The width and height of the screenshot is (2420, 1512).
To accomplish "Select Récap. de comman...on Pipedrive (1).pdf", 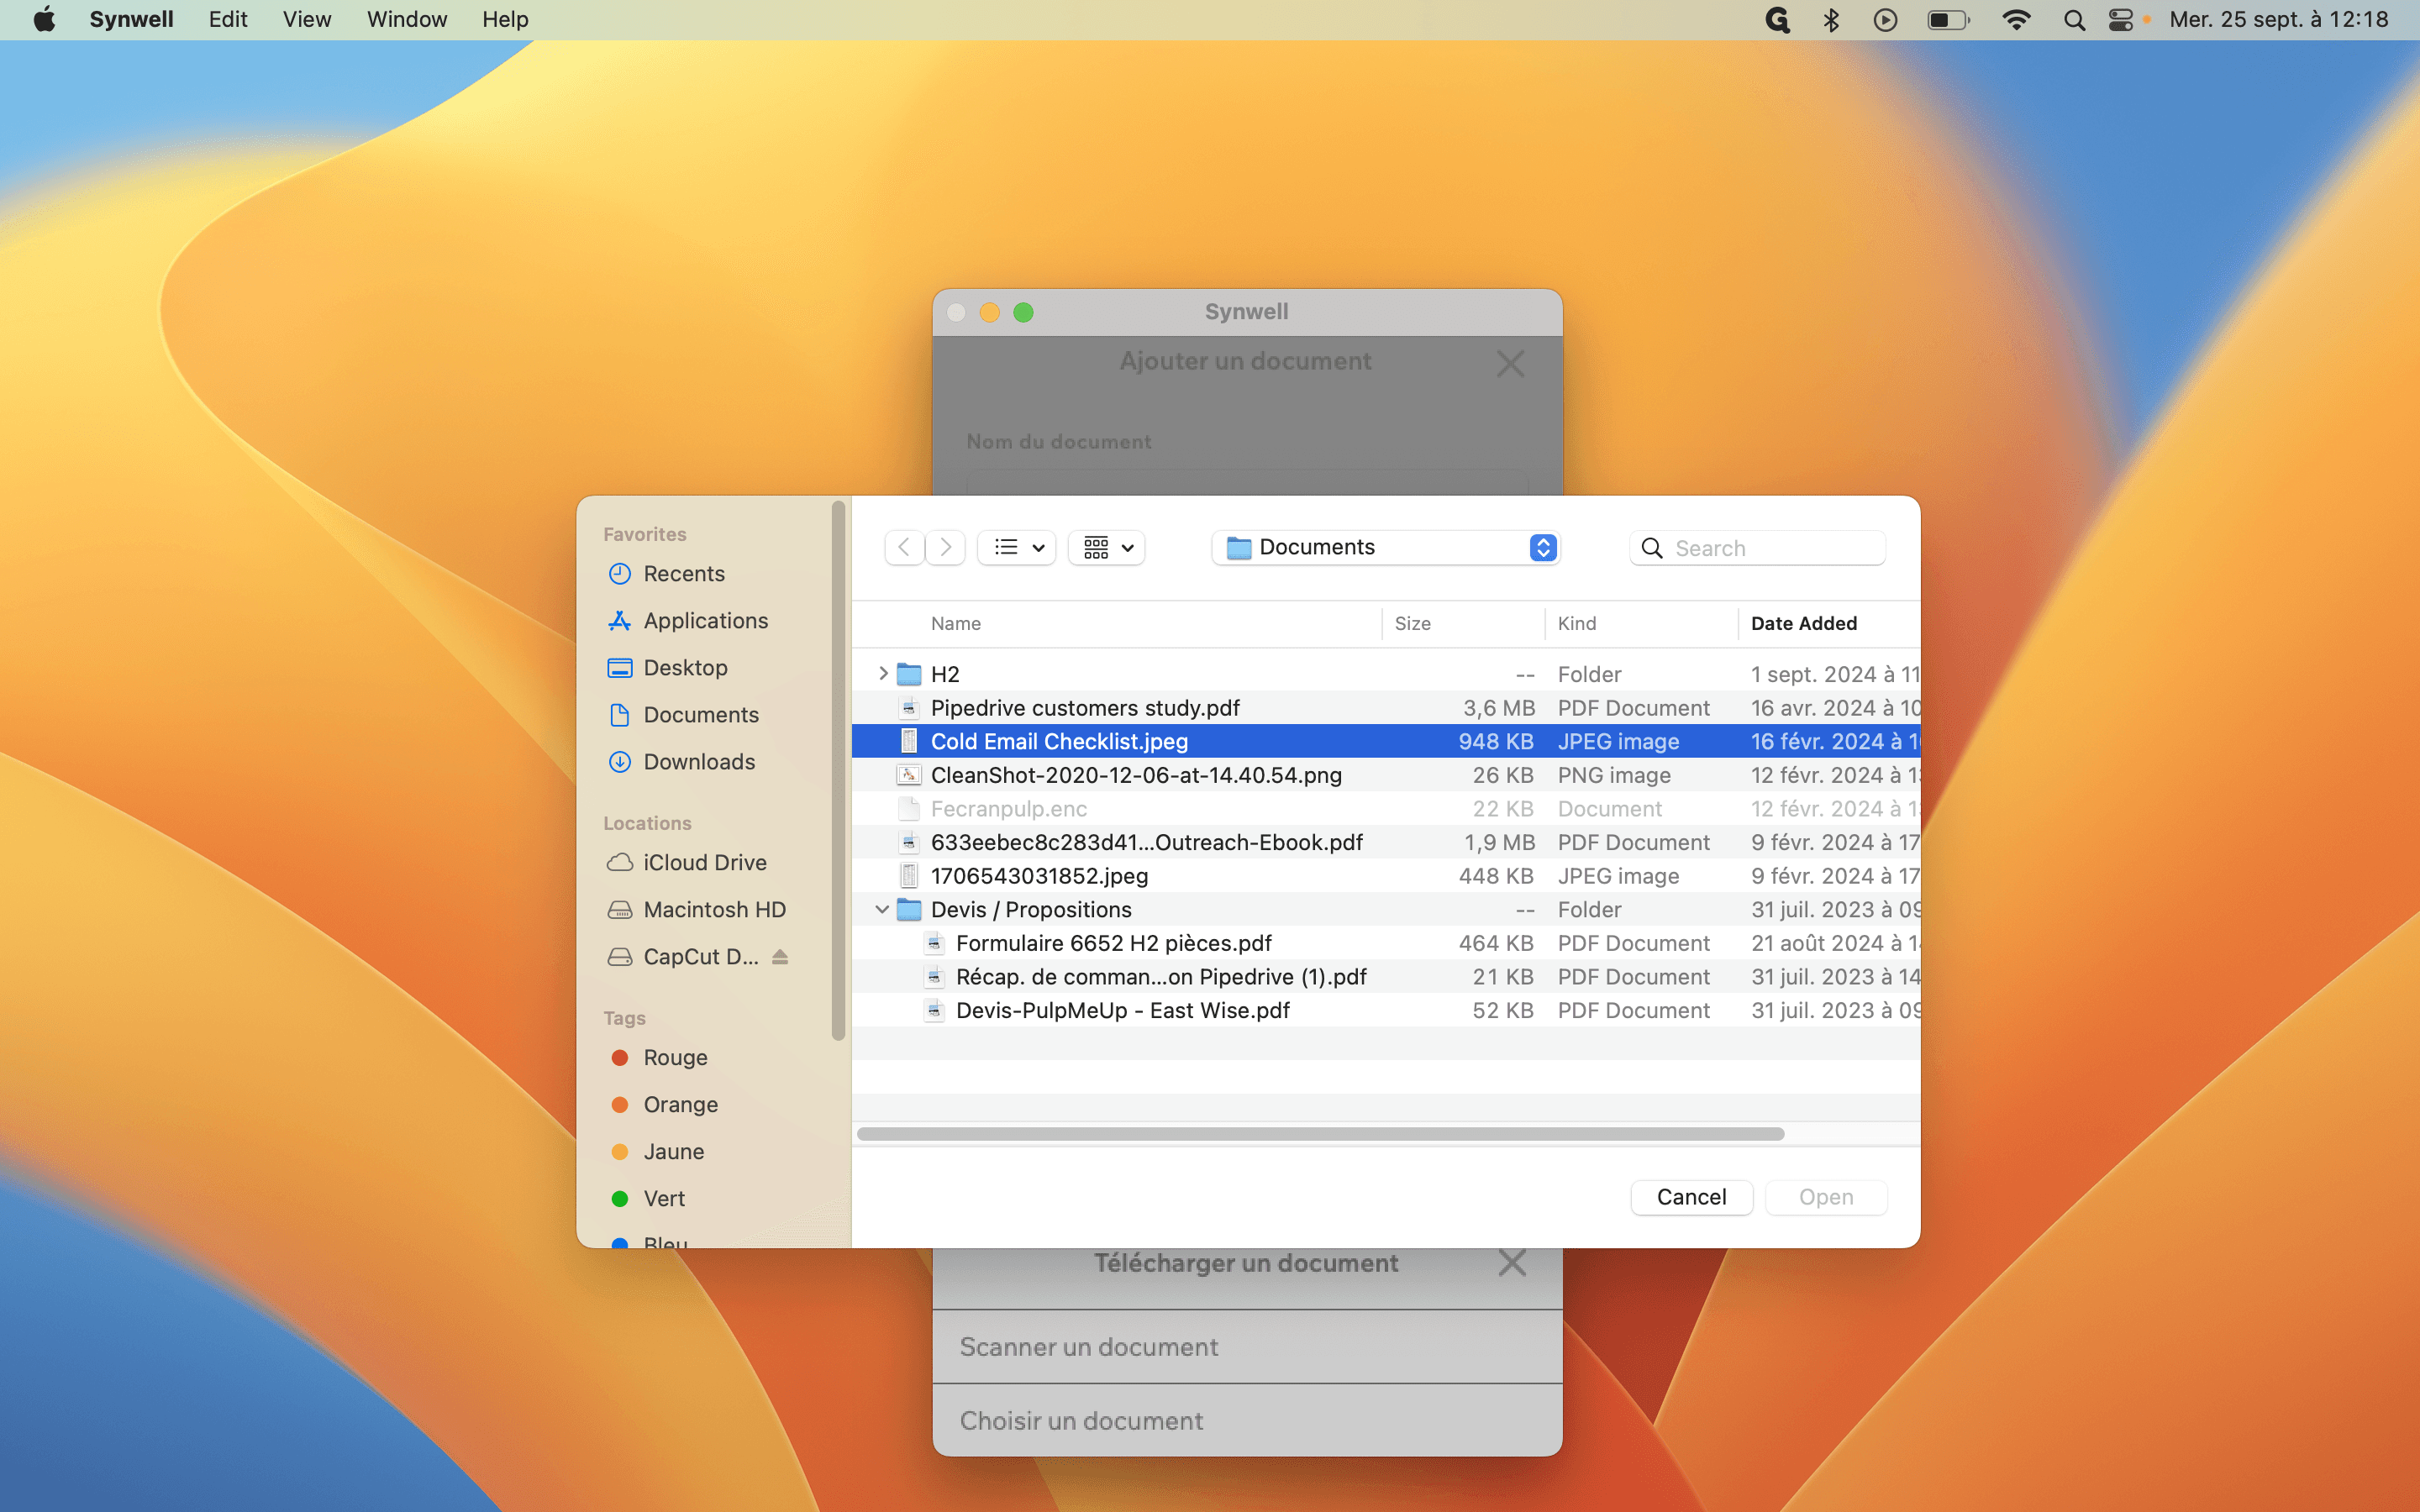I will pyautogui.click(x=1385, y=976).
